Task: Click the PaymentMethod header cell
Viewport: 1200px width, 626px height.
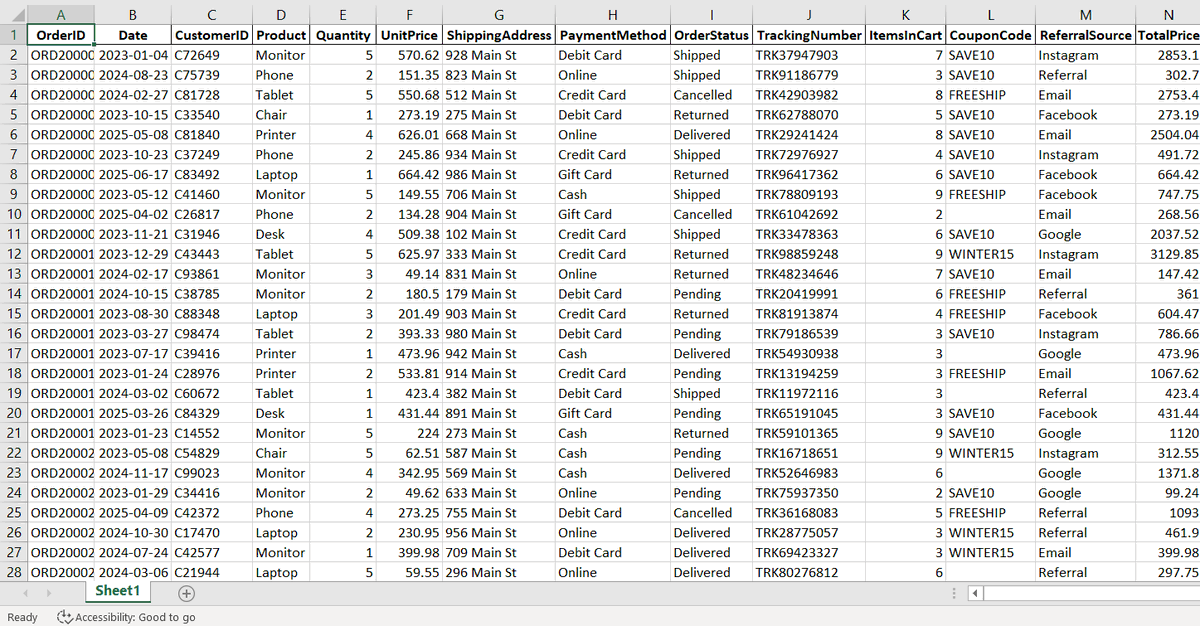Action: pos(613,35)
